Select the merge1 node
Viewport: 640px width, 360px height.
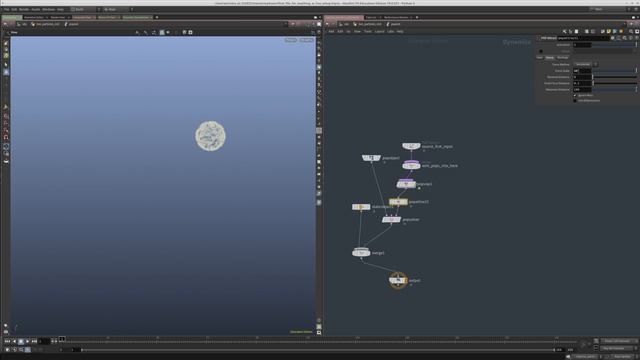[x=361, y=253]
